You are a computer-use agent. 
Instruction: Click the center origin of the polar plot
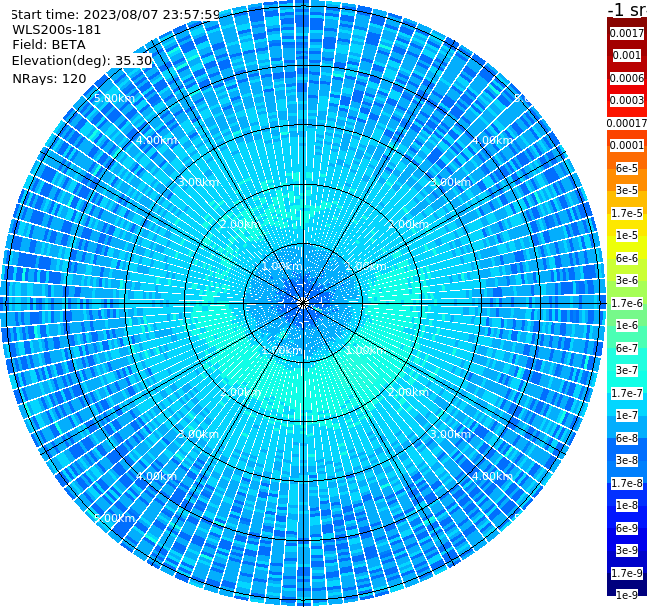tap(303, 303)
